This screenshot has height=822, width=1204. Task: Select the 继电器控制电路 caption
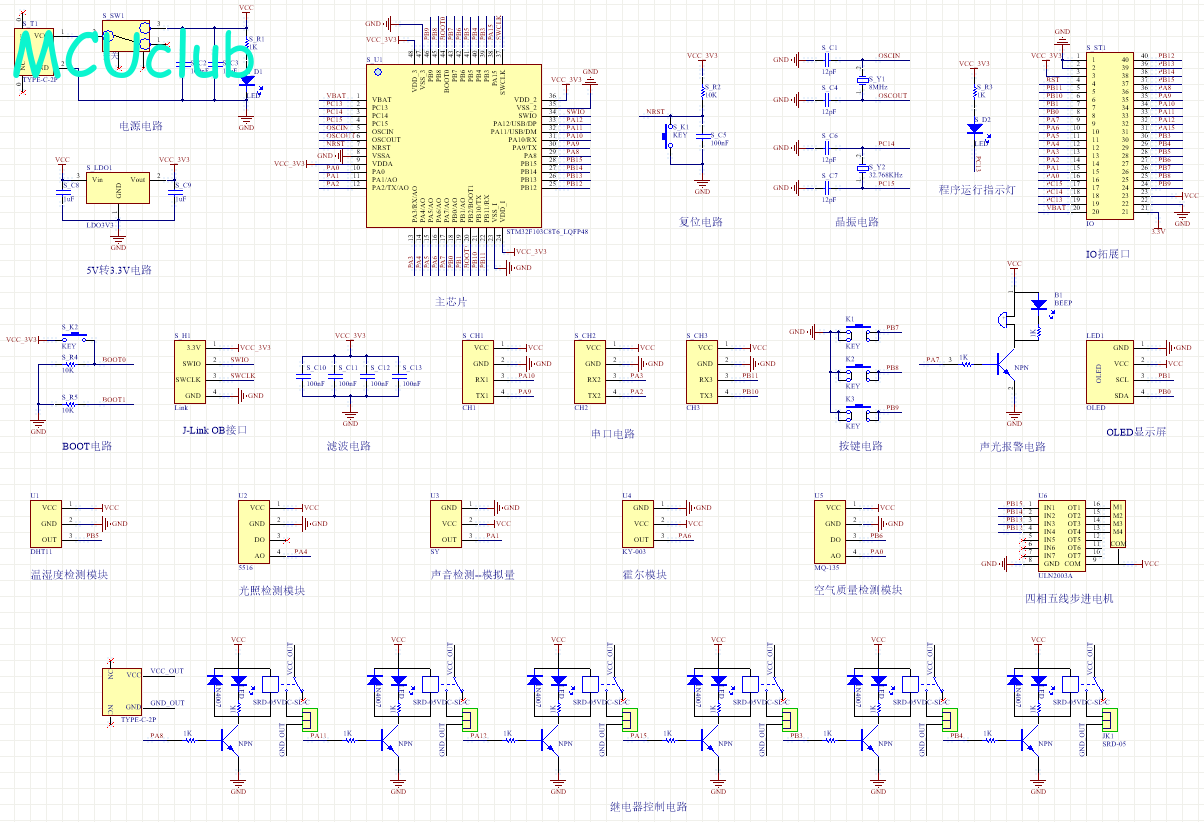click(649, 806)
